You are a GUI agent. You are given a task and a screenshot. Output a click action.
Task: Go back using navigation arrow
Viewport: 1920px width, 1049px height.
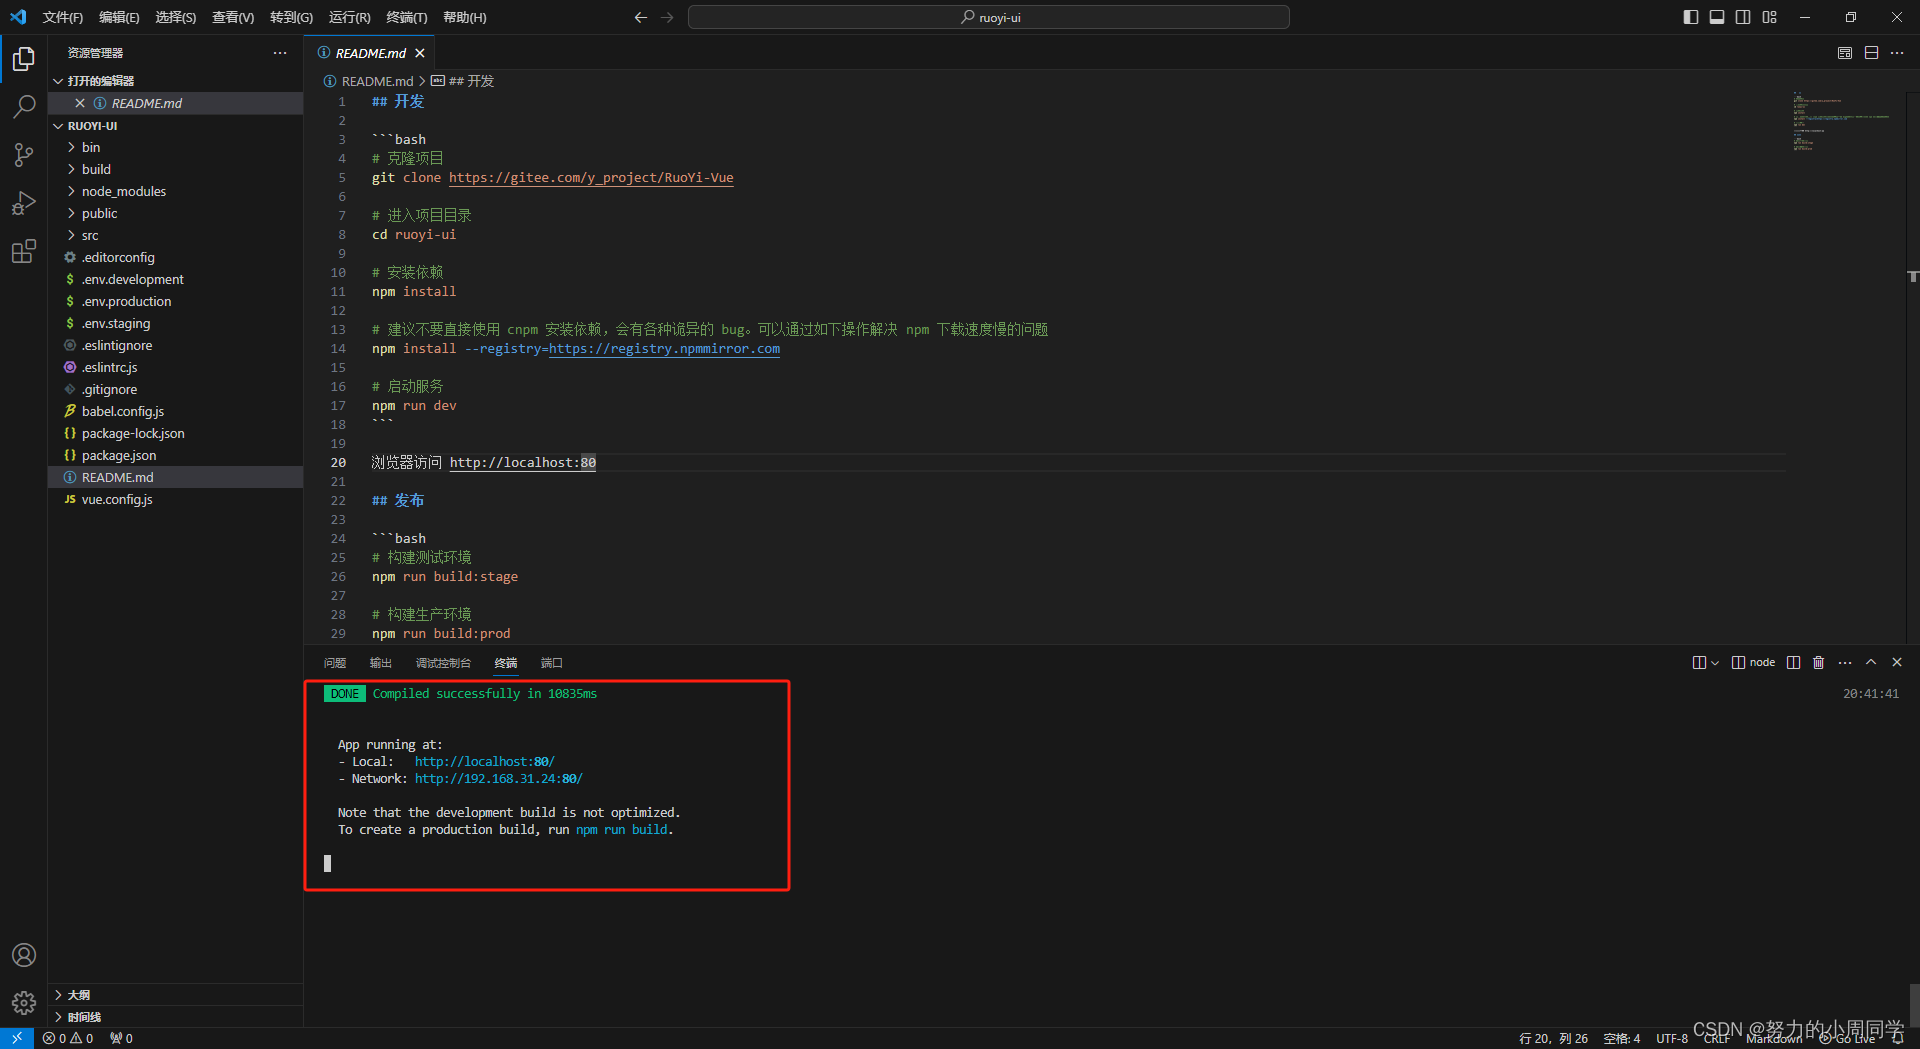641,17
